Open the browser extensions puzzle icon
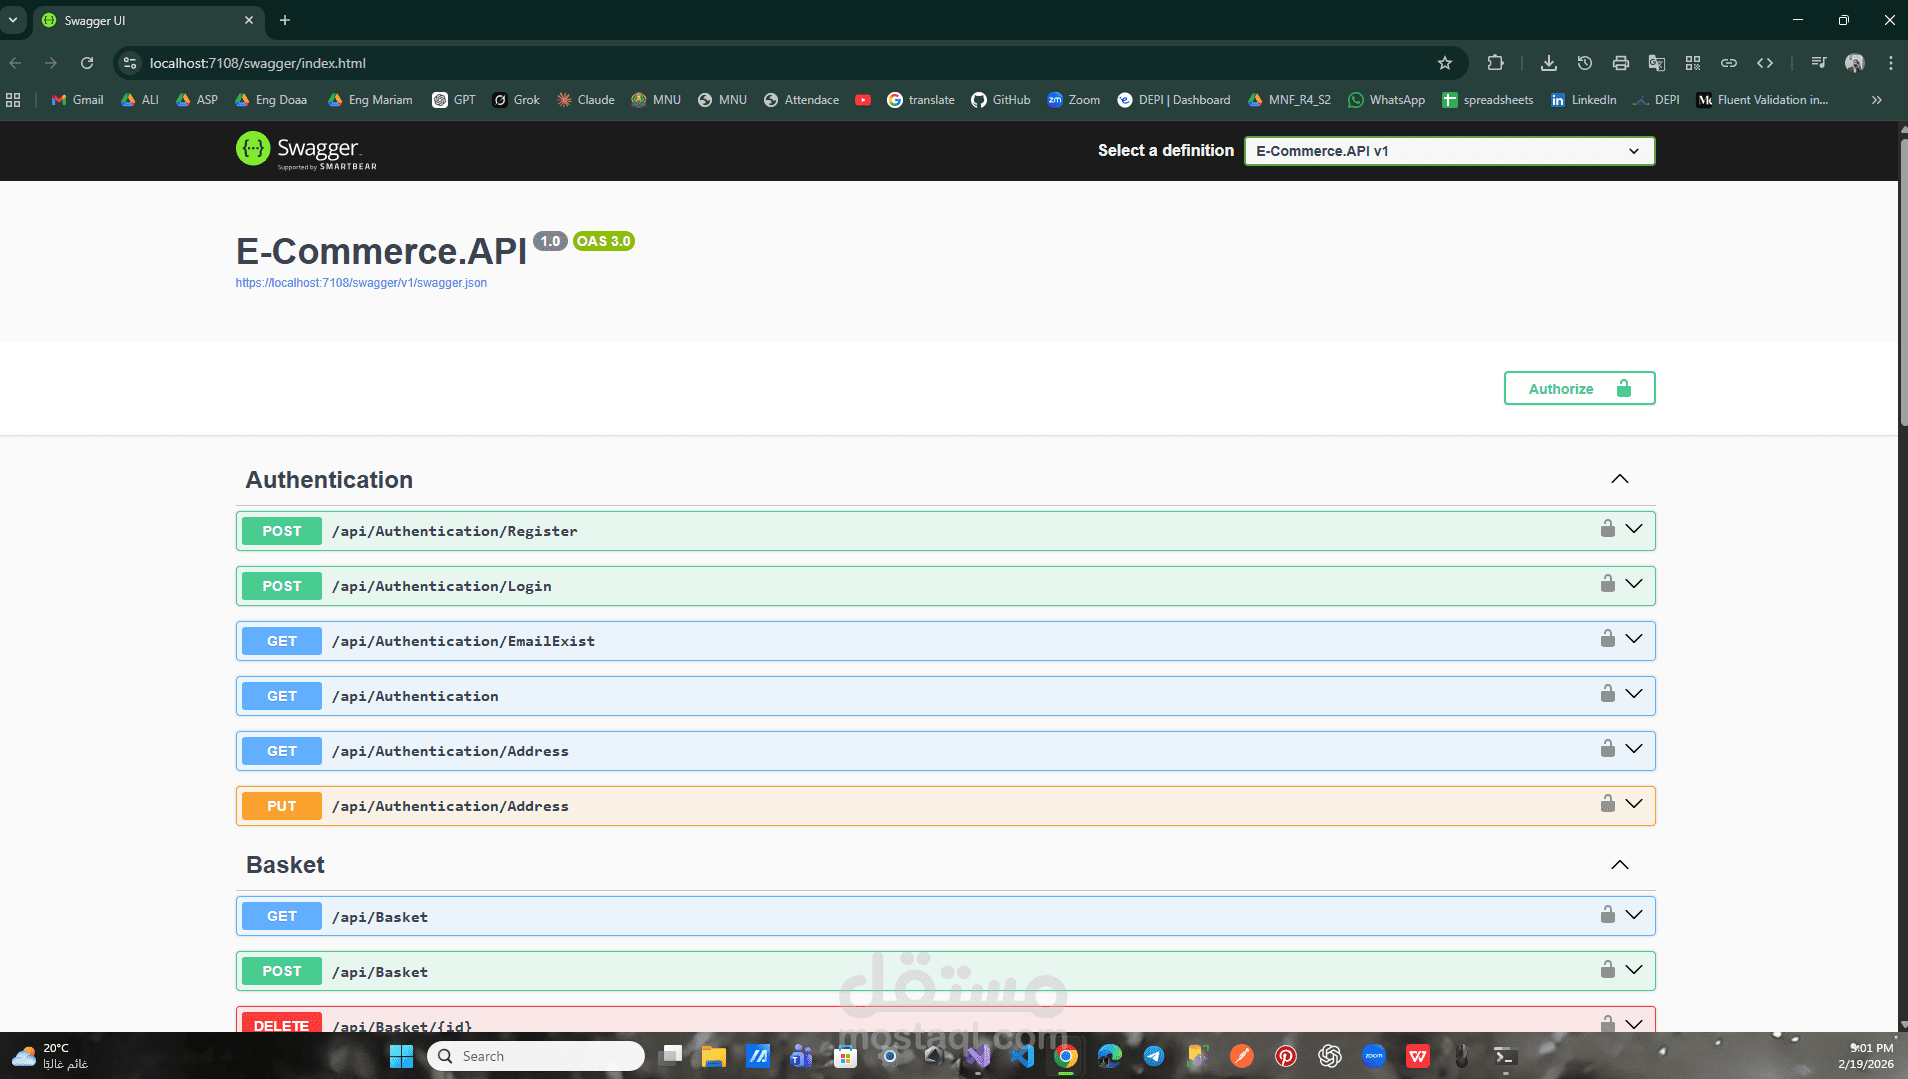1908x1079 pixels. click(x=1494, y=62)
